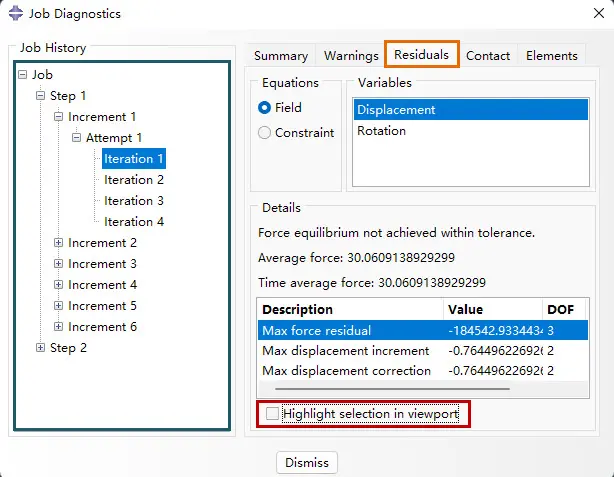Select the Max displacement increment row
The height and width of the screenshot is (477, 614).
[422, 351]
